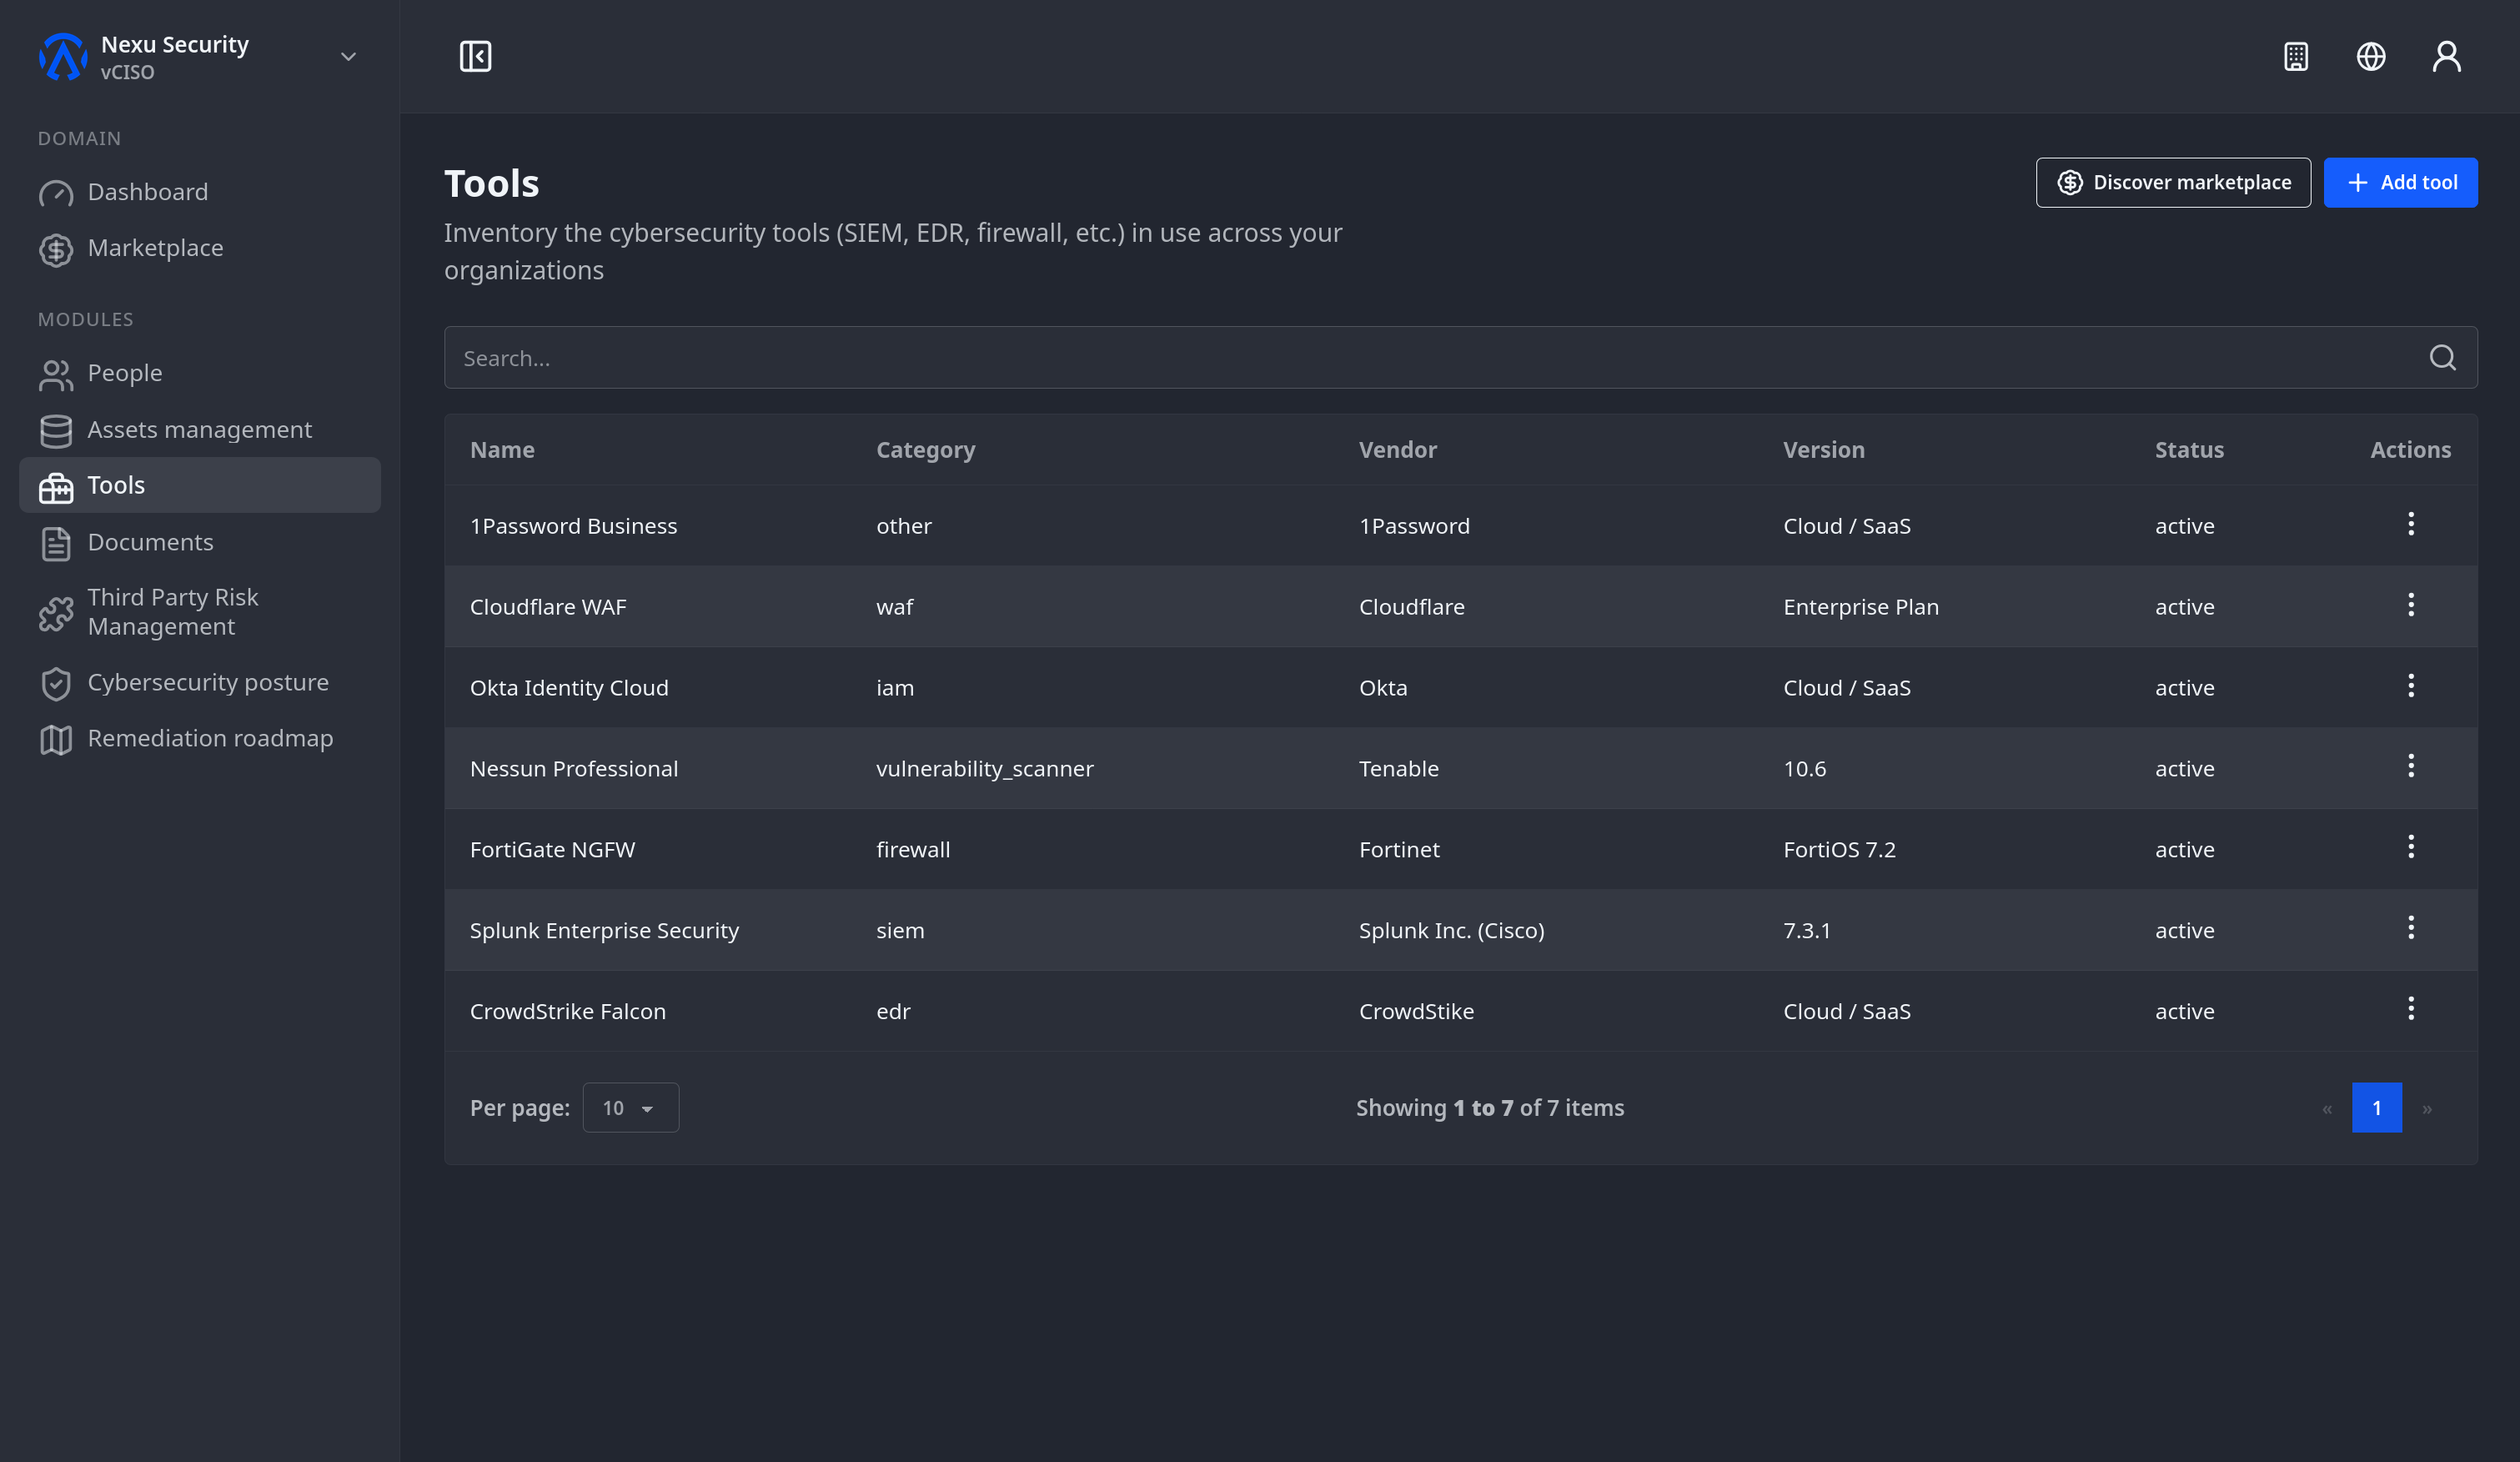
Task: Click the CrowdStrike Falcon name cell
Action: coord(568,1012)
